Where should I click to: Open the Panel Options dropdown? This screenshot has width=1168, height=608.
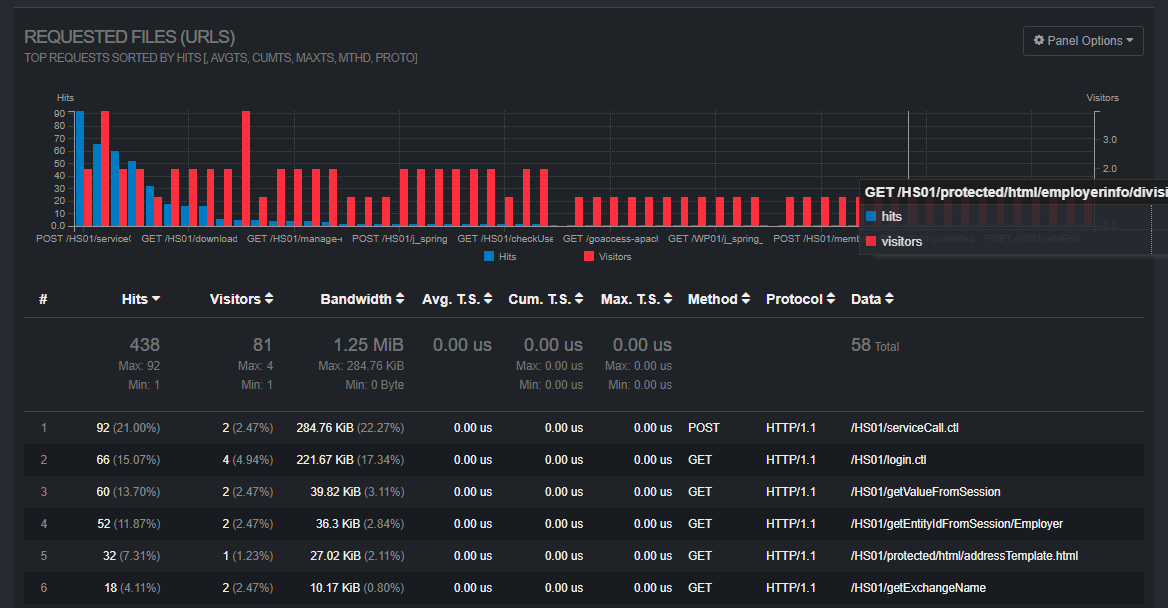point(1083,40)
